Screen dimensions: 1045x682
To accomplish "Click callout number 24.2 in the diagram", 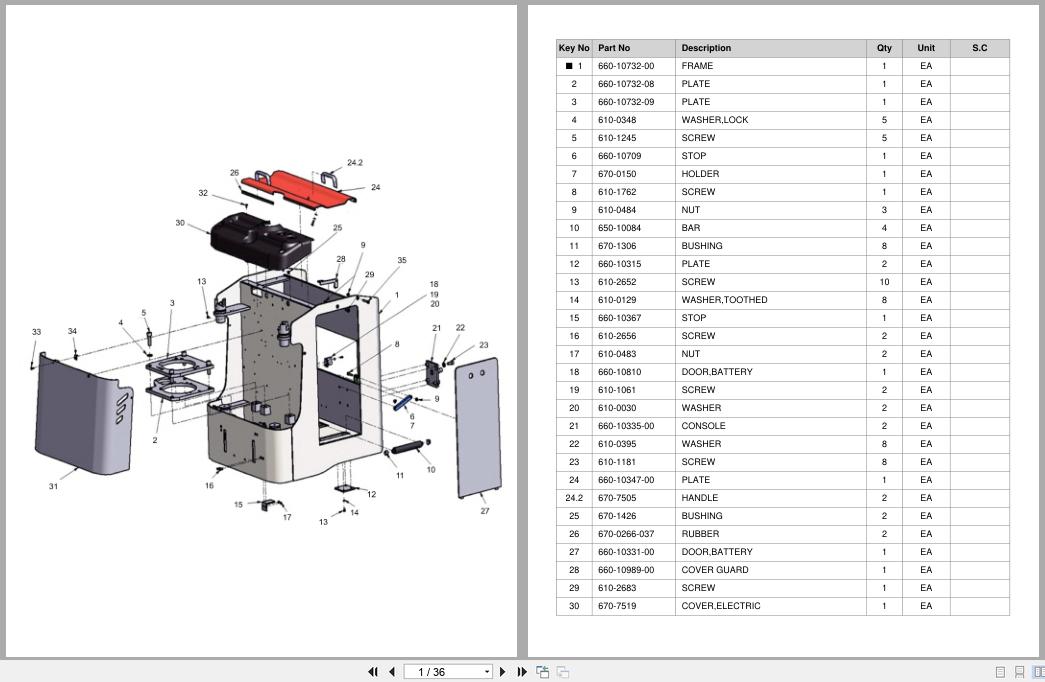I will tap(355, 163).
